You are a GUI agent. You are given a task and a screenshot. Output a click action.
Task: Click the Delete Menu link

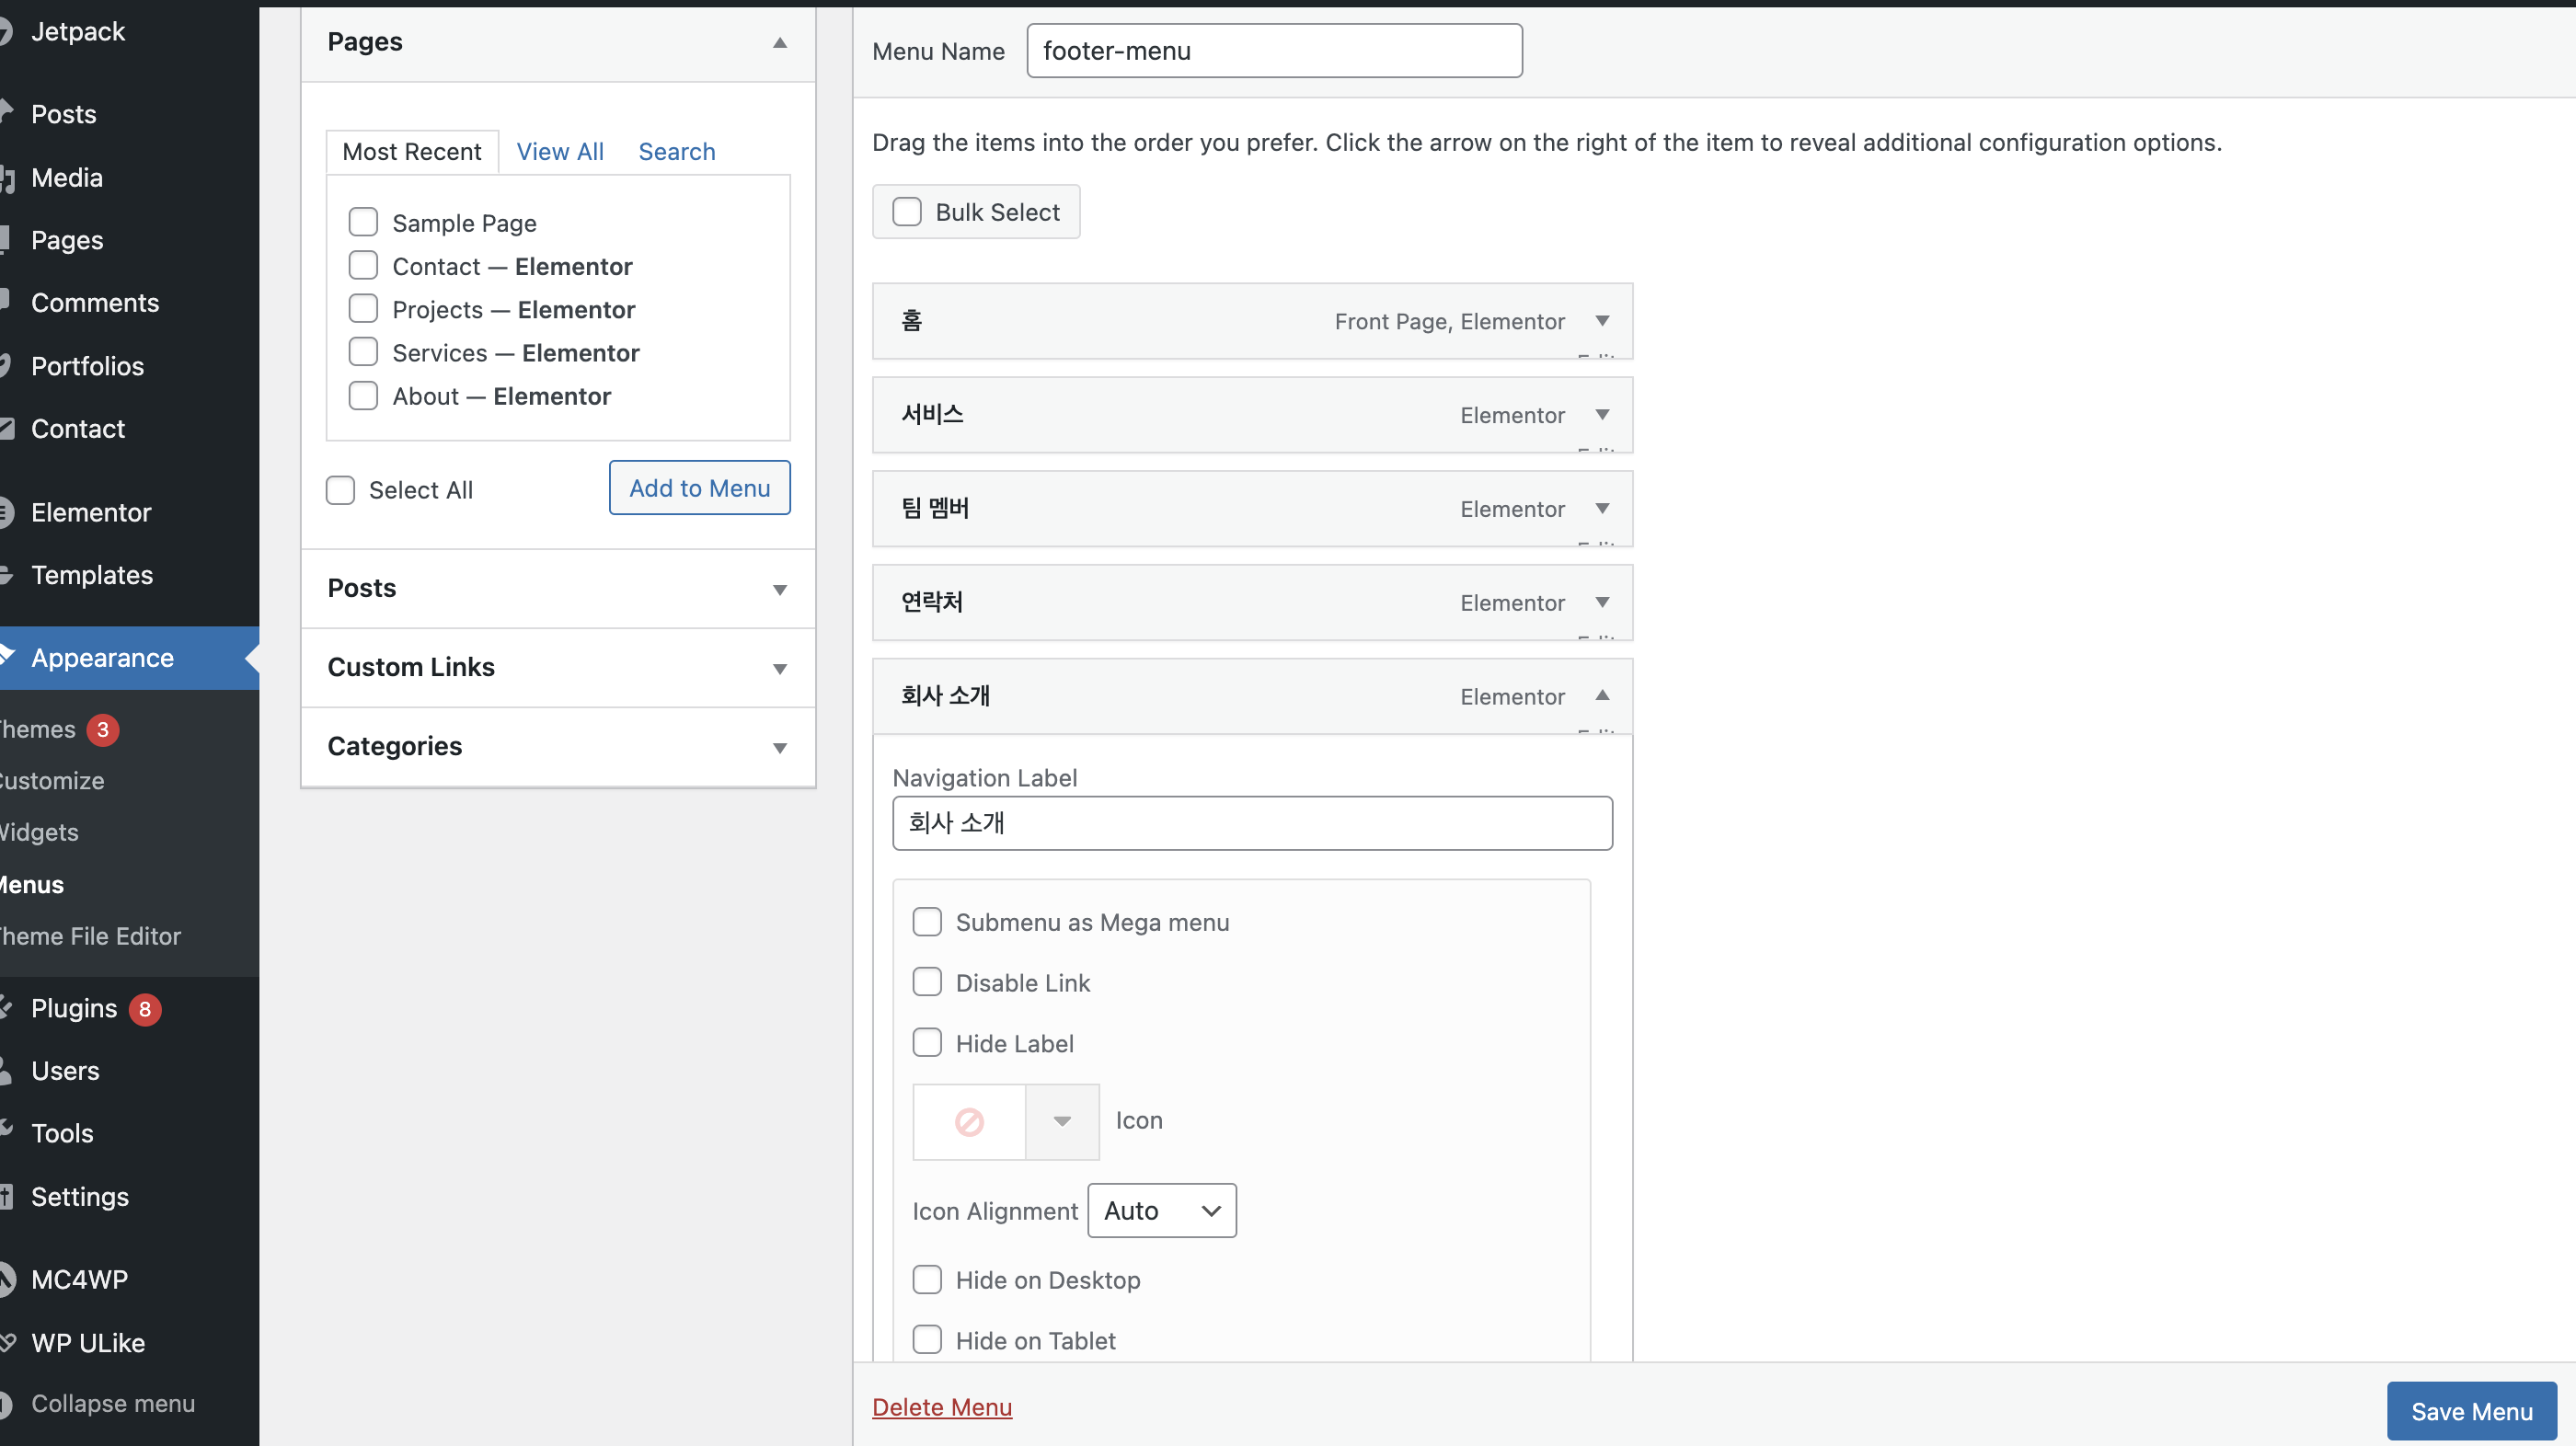tap(942, 1407)
